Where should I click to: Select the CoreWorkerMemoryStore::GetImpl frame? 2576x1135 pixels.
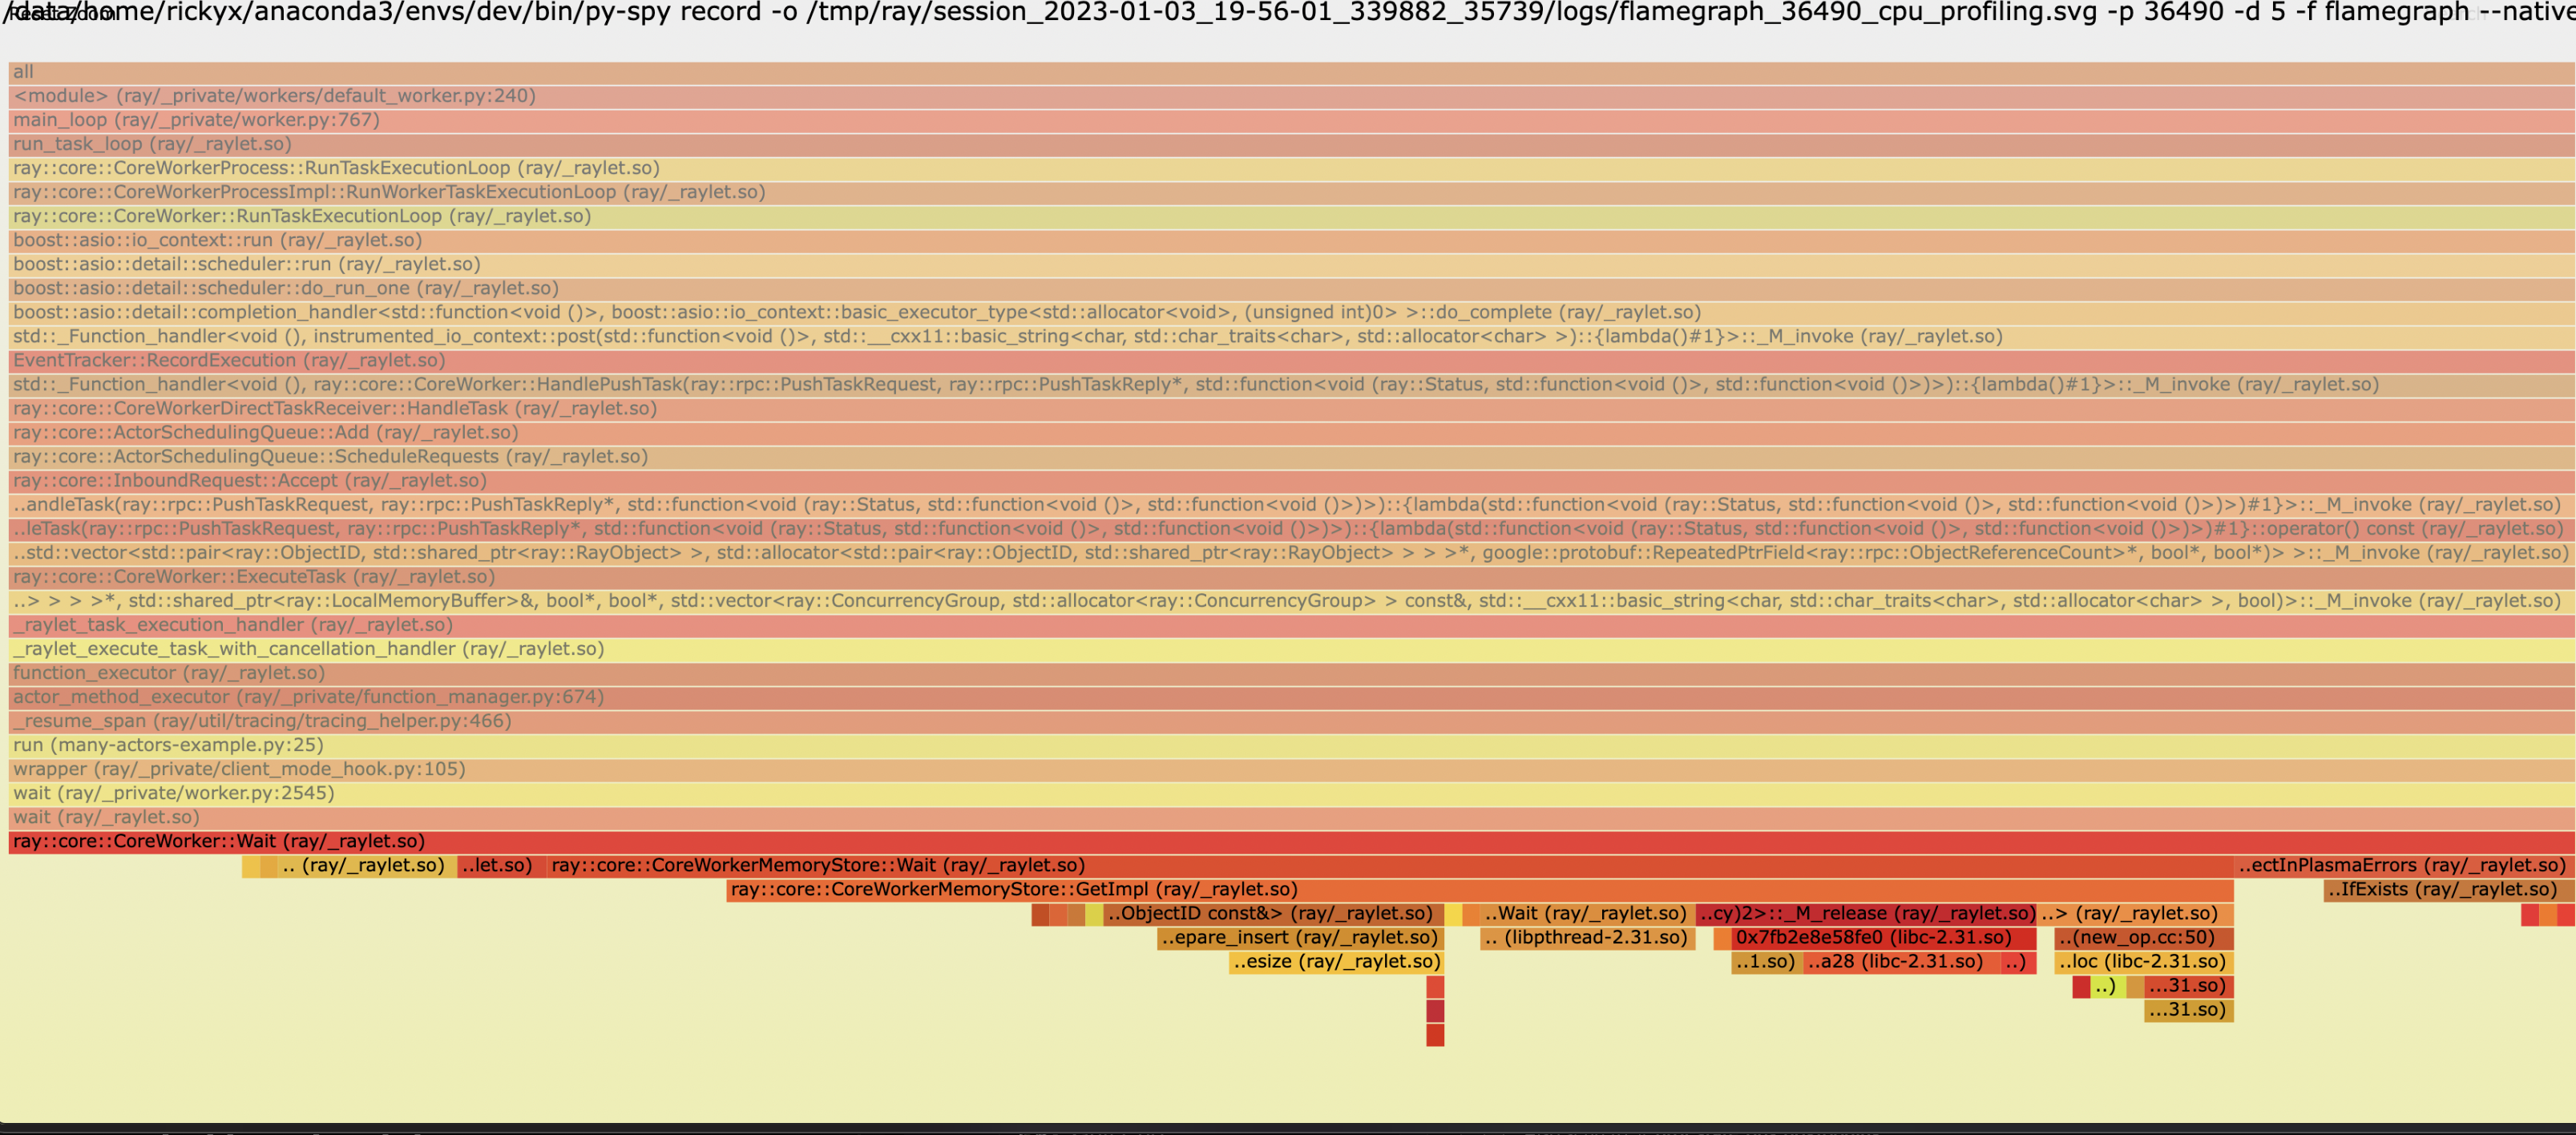(x=1480, y=889)
